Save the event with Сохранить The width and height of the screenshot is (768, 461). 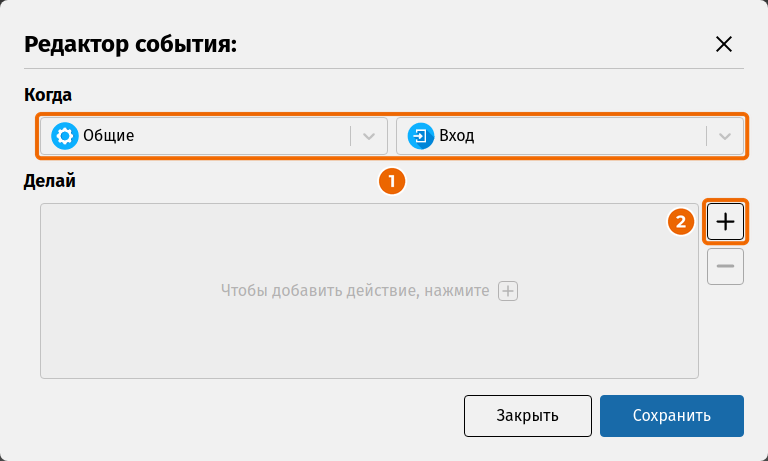pyautogui.click(x=672, y=416)
